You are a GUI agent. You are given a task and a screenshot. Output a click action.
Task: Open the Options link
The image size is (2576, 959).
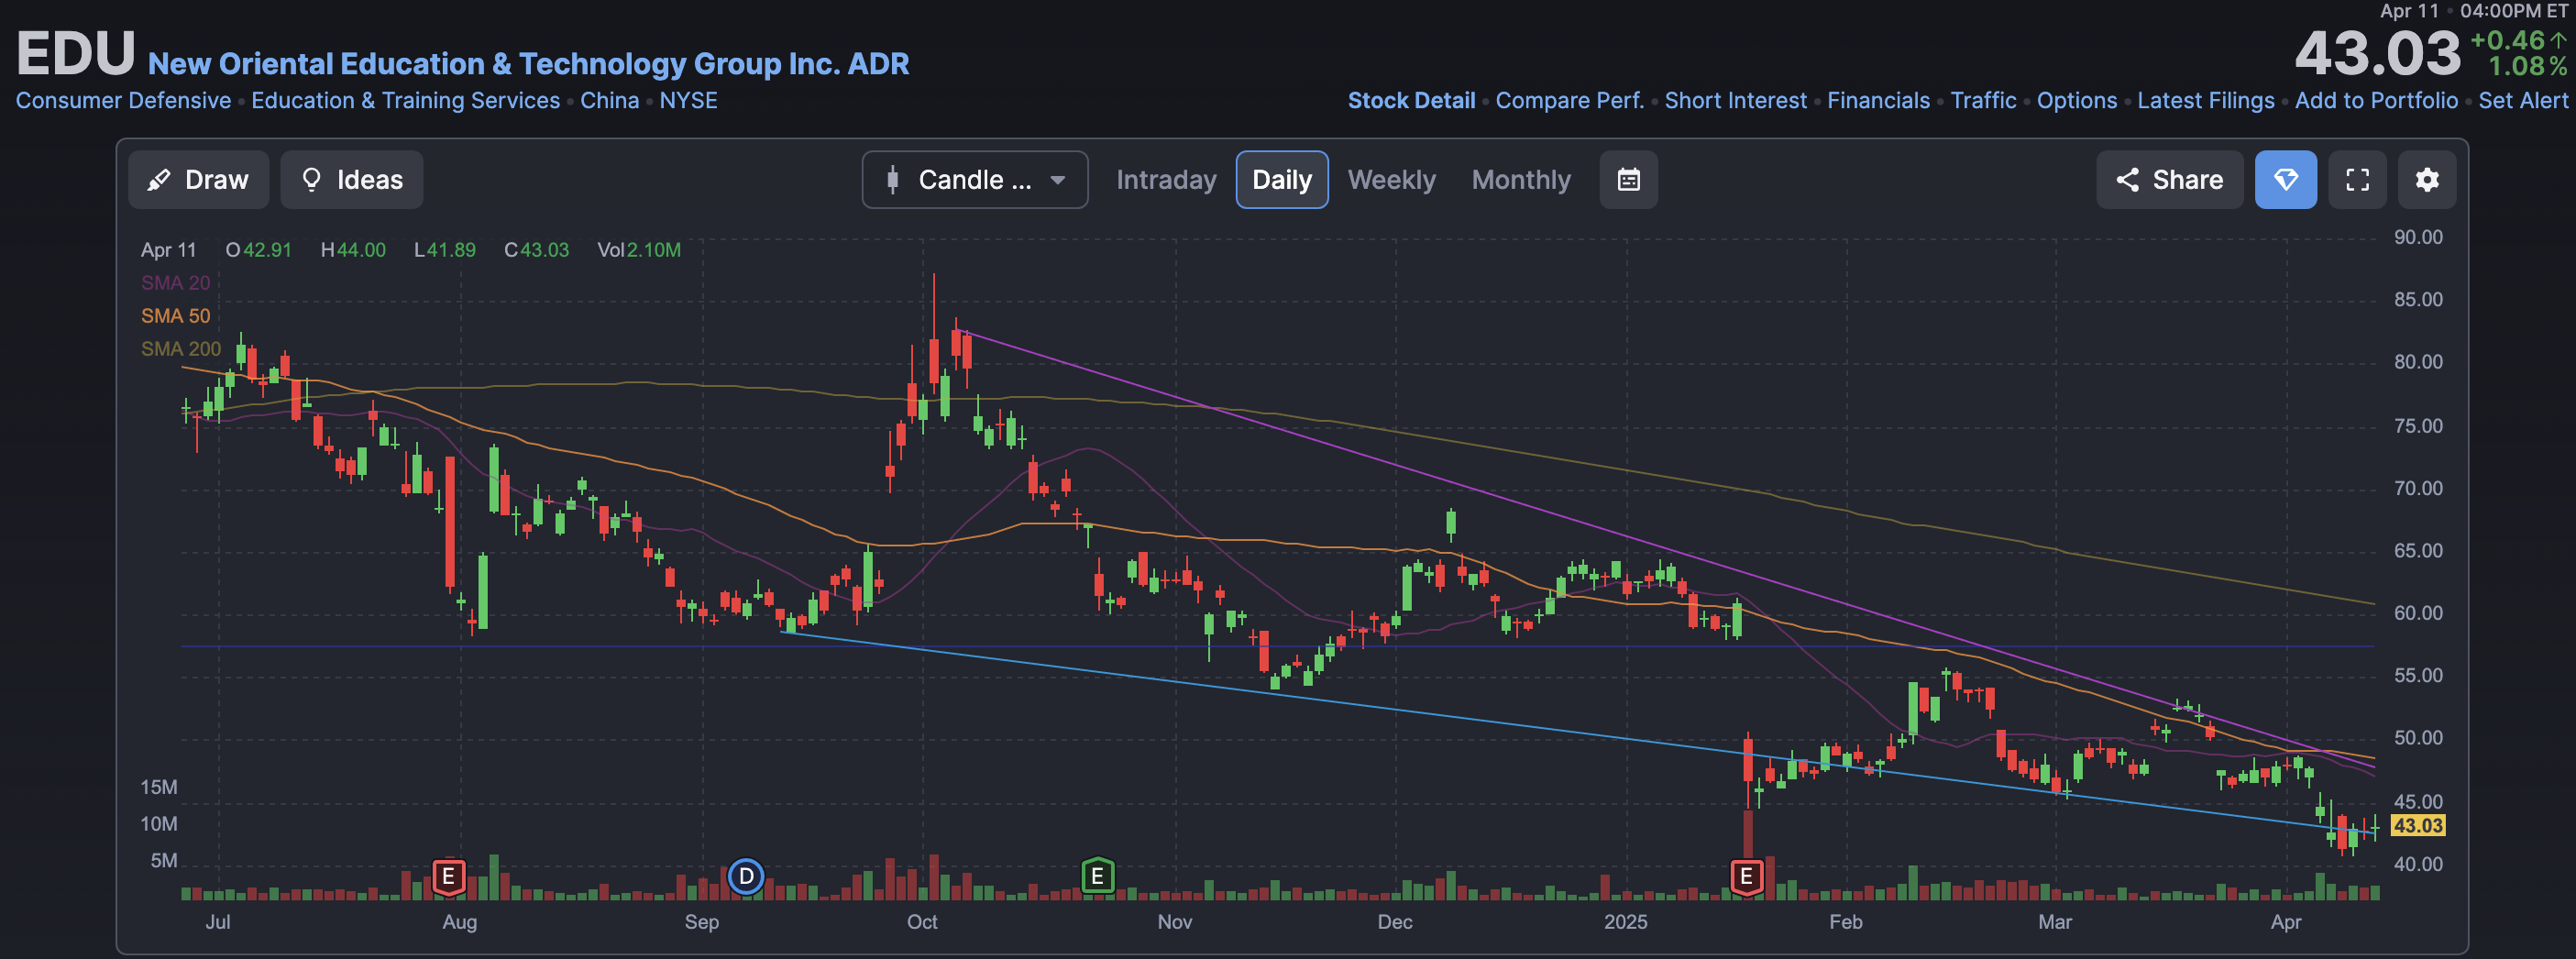click(2076, 101)
